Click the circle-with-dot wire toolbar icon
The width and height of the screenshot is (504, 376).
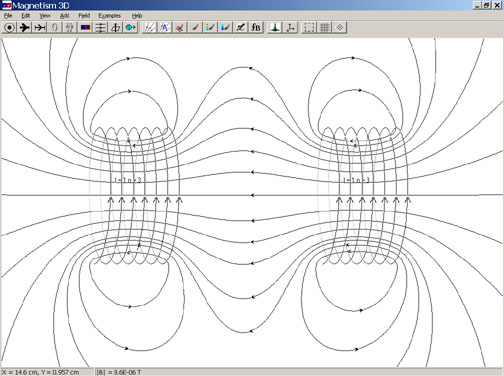9,27
